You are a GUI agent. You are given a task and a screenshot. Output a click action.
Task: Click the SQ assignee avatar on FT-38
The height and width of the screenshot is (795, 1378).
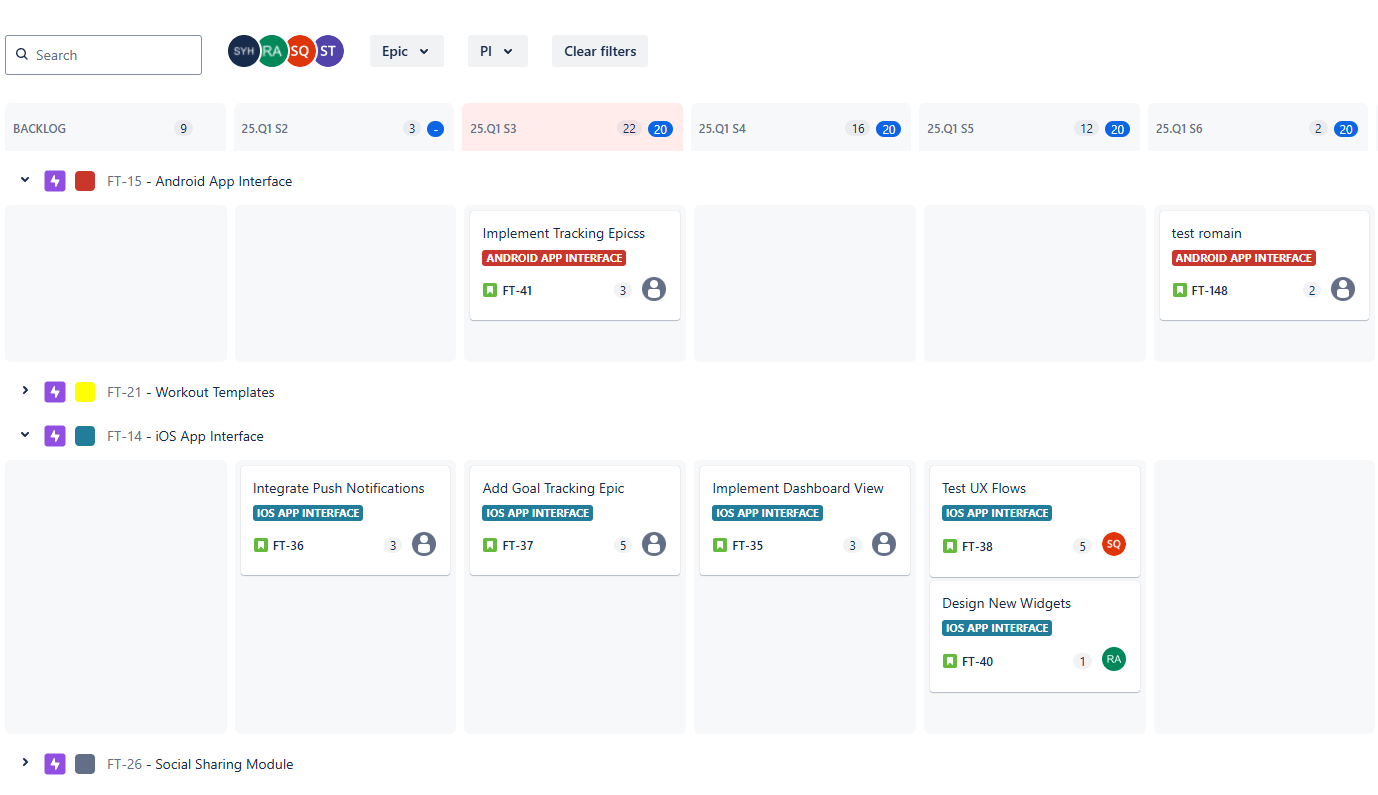coord(1113,544)
